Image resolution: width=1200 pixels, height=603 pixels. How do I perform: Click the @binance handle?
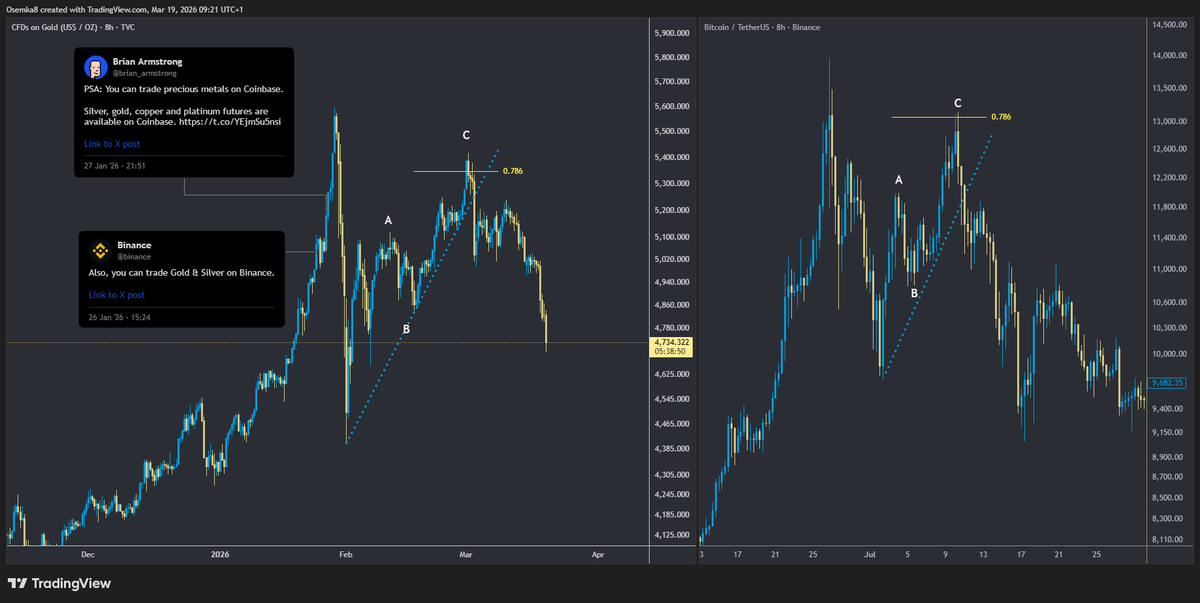click(x=134, y=257)
